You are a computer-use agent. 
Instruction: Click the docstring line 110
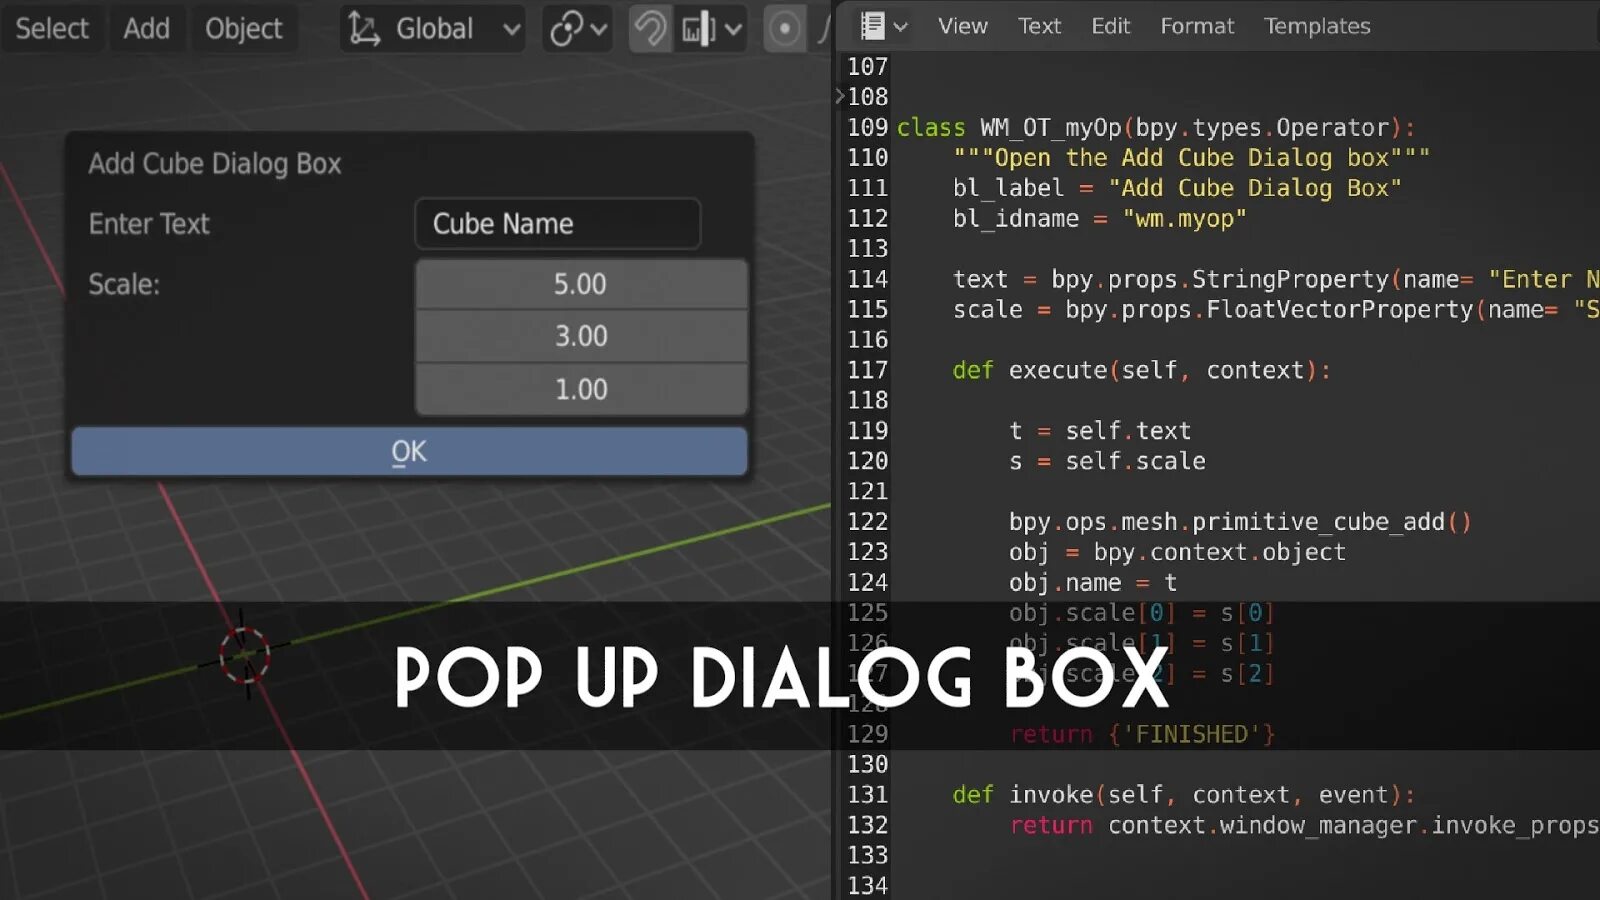pos(1191,158)
